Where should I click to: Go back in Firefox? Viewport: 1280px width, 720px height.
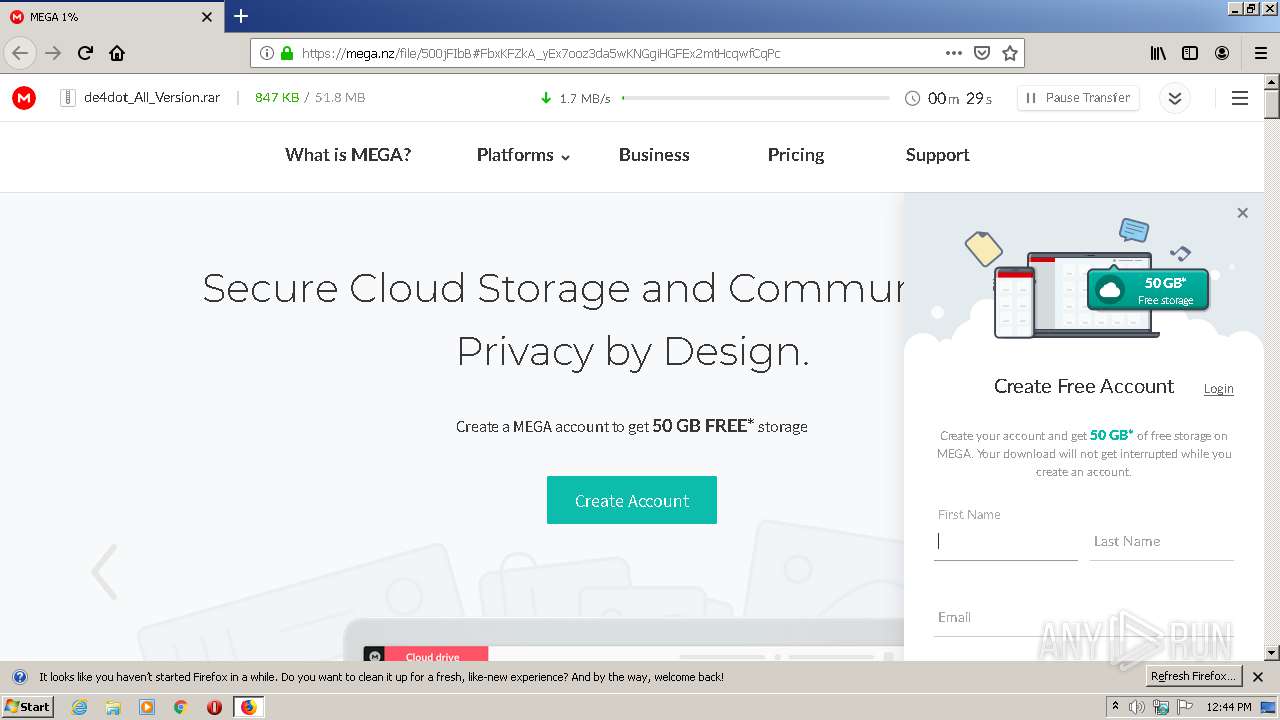(x=20, y=53)
